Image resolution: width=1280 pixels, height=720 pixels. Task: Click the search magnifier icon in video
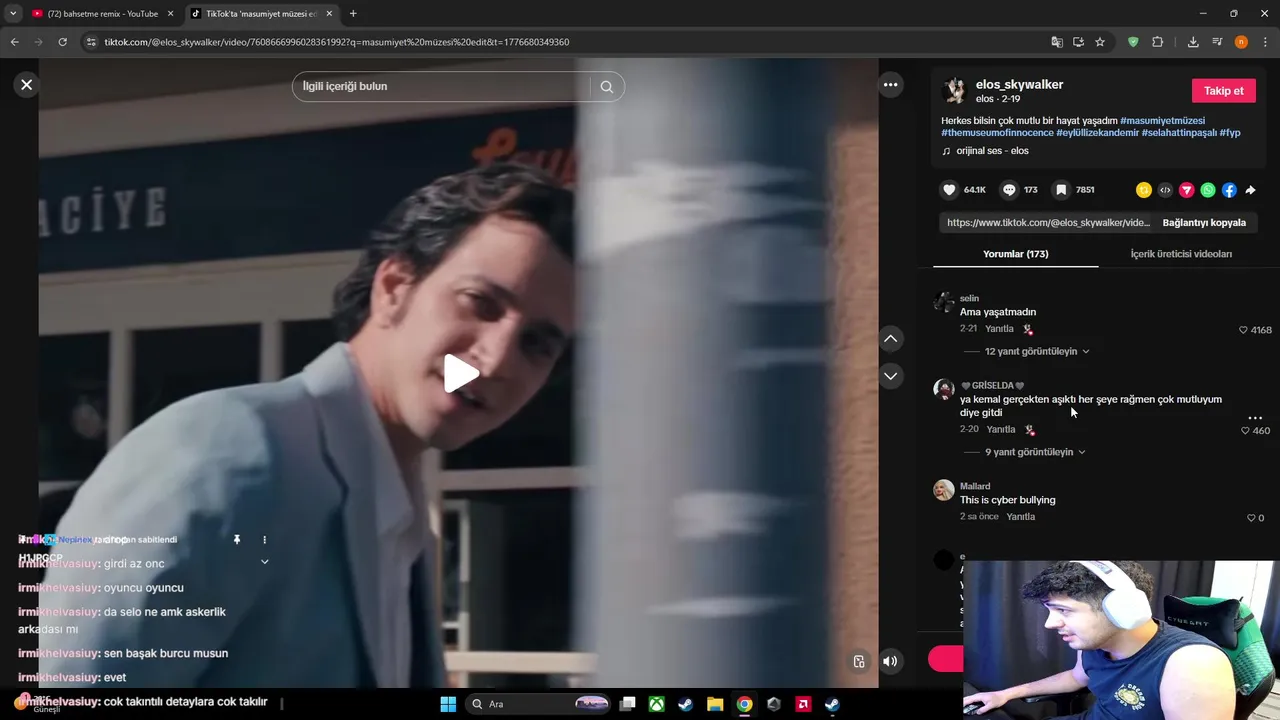coord(606,86)
